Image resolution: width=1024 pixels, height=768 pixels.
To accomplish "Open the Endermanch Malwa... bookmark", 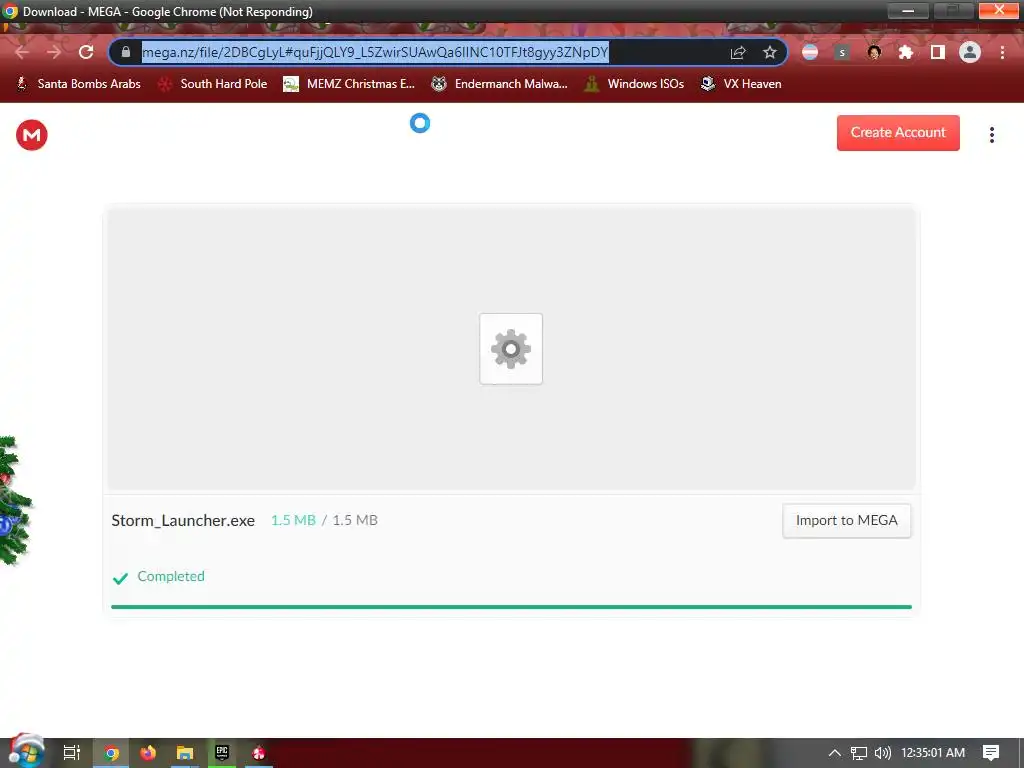I will point(500,84).
